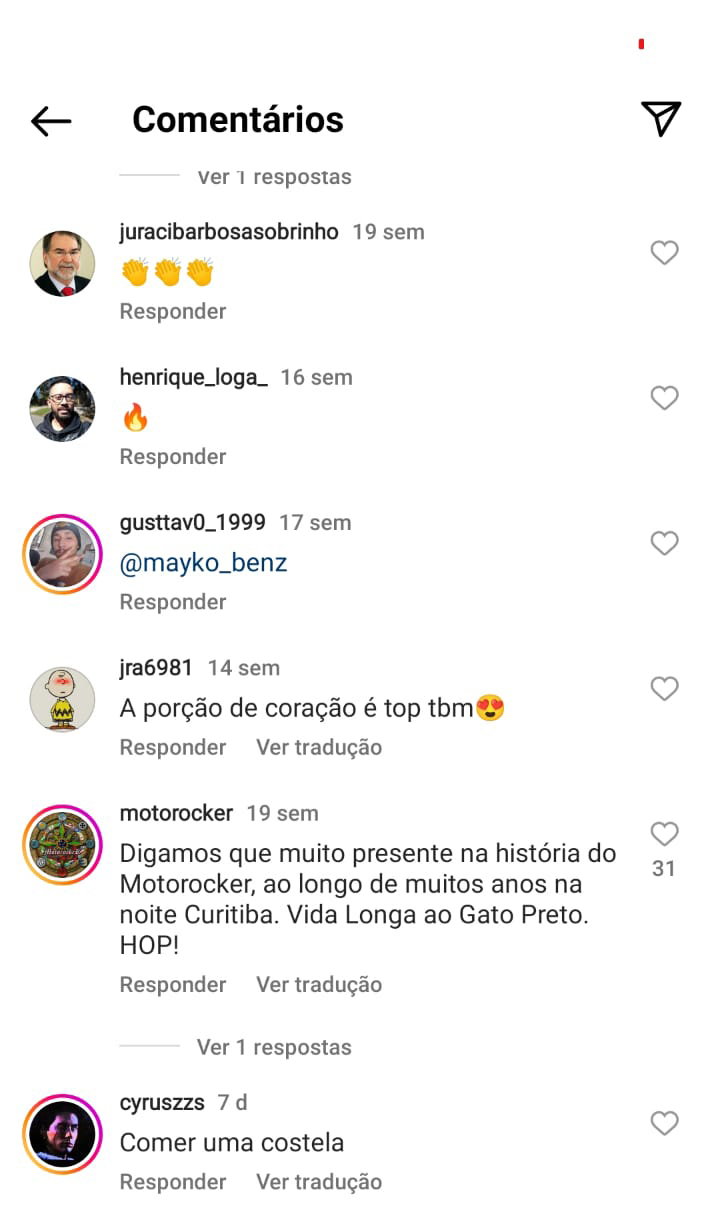Tap heart on jra6981's comment

(x=665, y=689)
